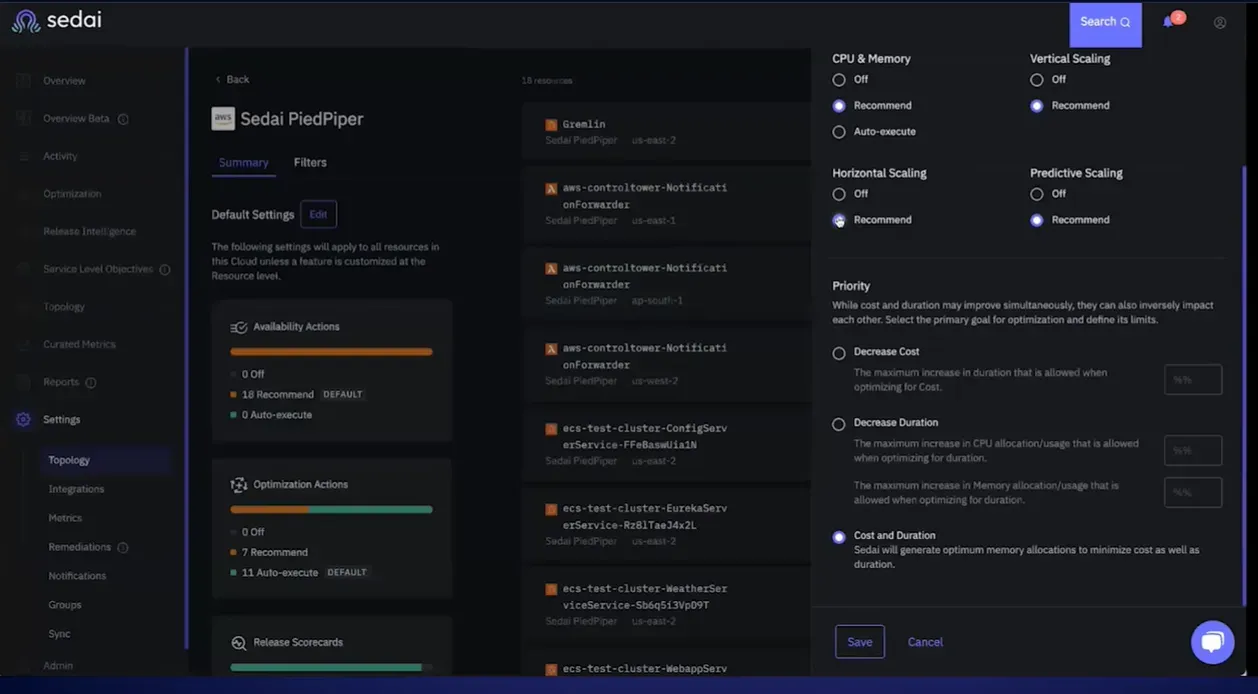Set CPU & Memory to Recommend

tap(839, 106)
